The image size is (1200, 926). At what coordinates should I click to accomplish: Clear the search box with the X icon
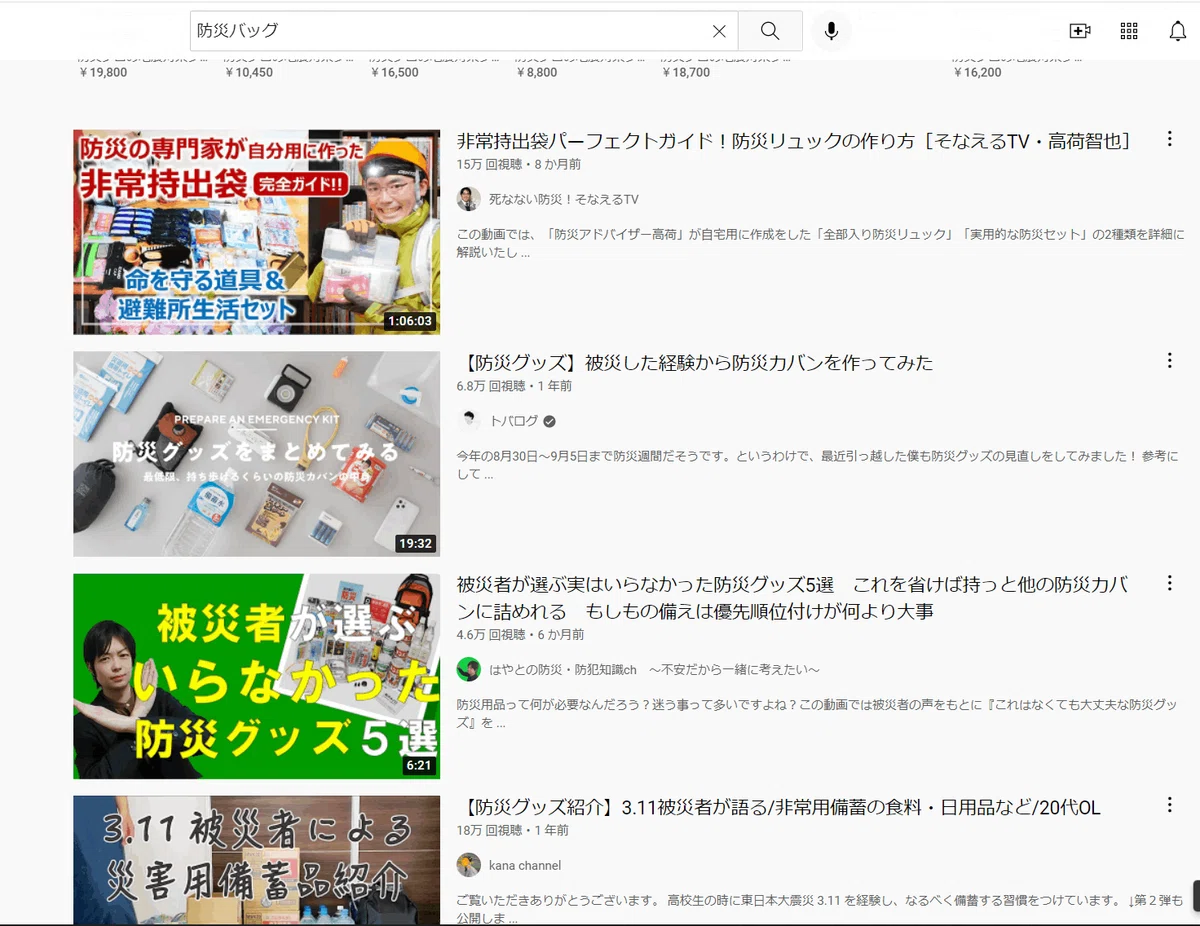click(x=719, y=31)
